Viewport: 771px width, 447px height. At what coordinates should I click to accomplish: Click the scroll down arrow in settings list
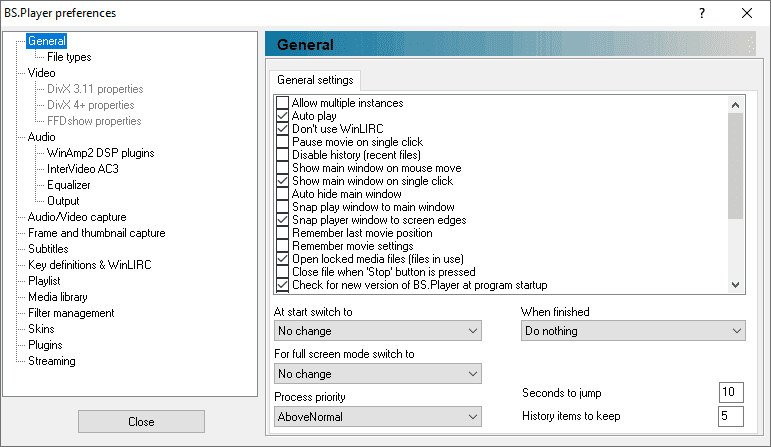click(736, 285)
